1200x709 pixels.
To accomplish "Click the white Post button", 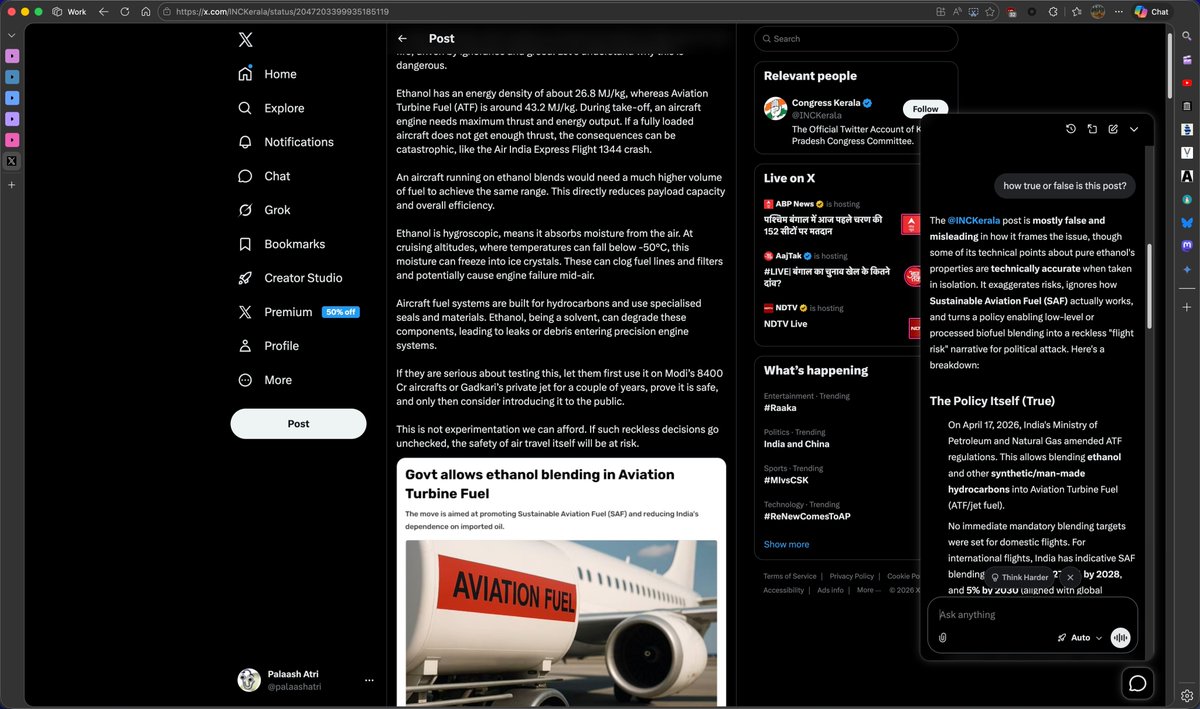I will (x=298, y=423).
